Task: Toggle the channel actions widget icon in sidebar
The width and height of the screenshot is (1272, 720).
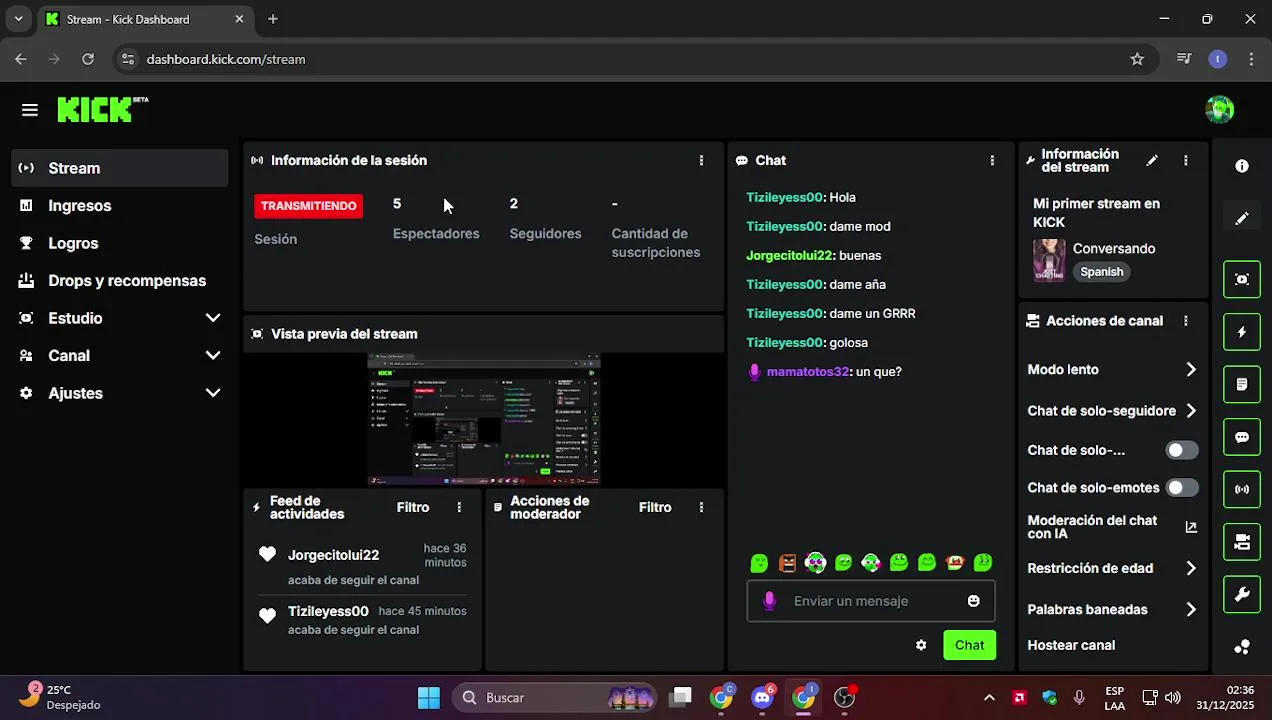Action: (x=1242, y=542)
